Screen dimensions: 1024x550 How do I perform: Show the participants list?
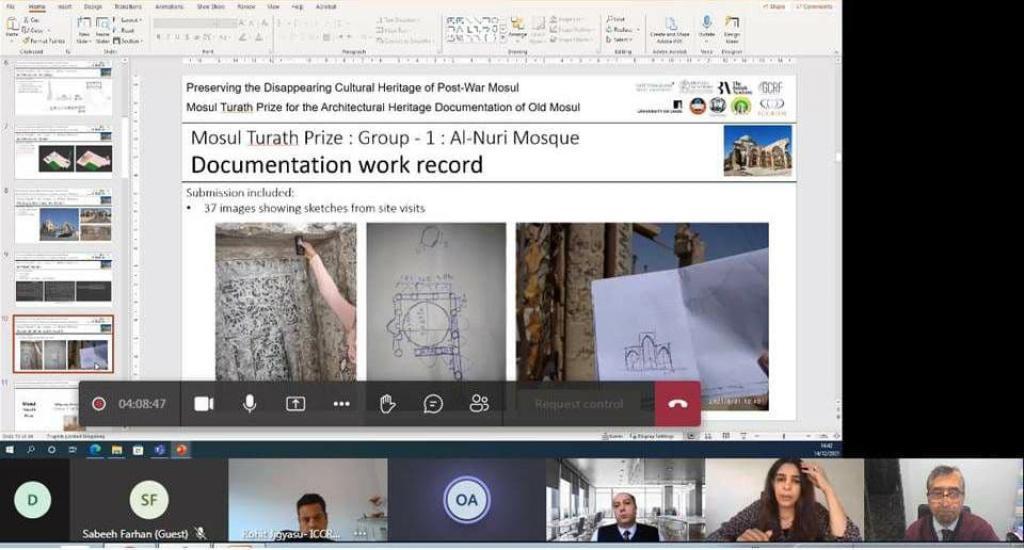[x=479, y=404]
